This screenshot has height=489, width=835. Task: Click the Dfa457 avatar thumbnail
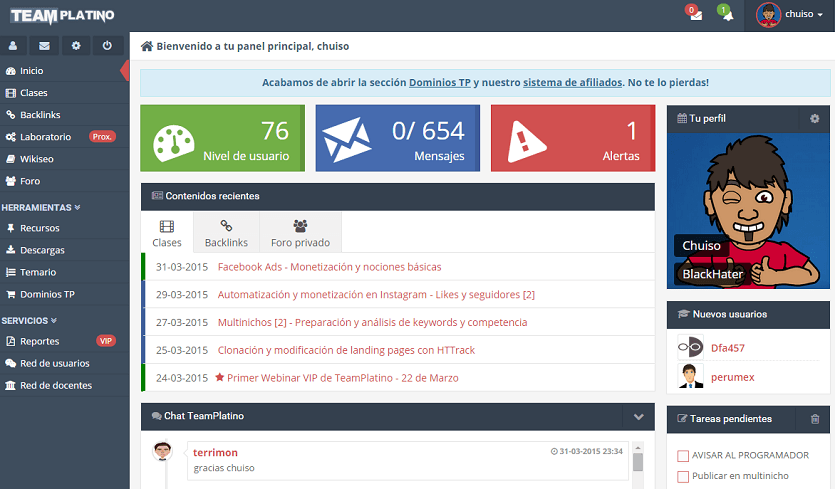[x=690, y=347]
